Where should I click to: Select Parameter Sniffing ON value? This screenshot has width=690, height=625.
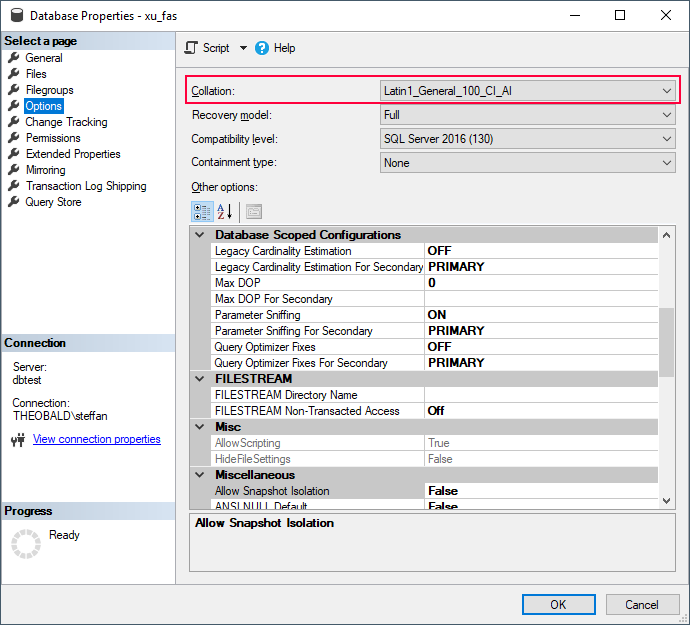tap(541, 315)
